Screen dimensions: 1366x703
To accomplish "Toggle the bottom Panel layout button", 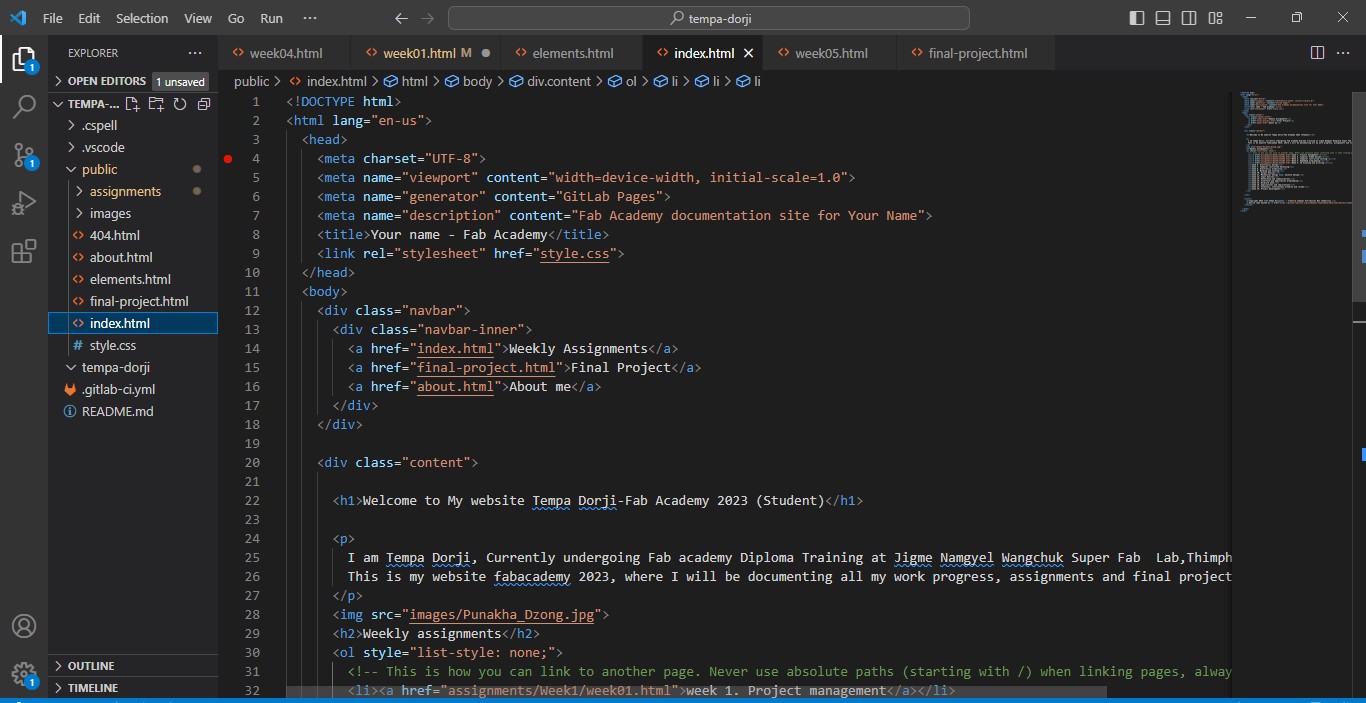I will coord(1163,18).
